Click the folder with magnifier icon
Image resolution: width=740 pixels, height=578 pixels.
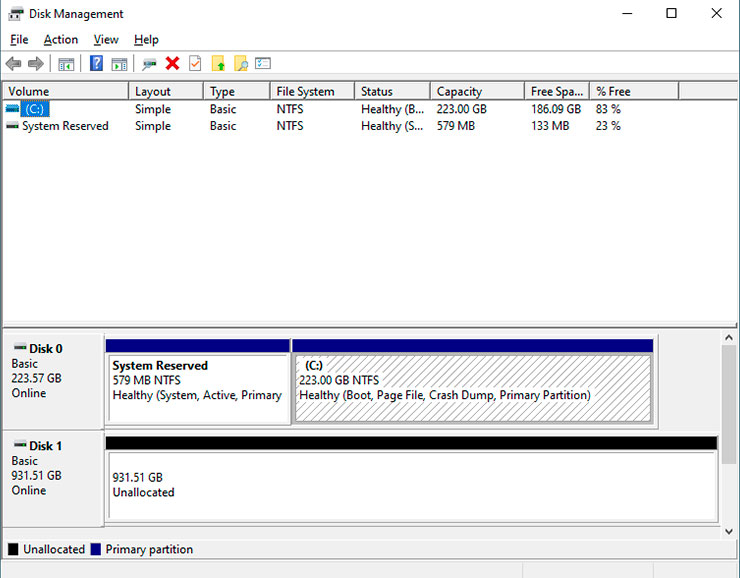pyautogui.click(x=241, y=63)
